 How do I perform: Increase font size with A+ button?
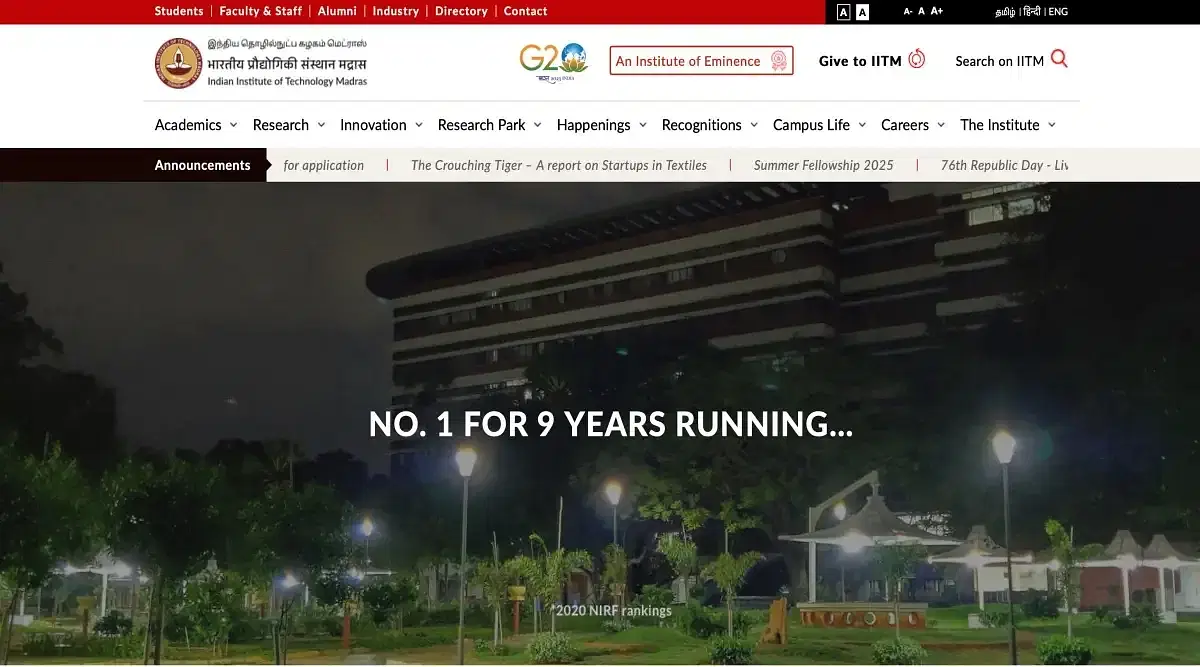click(937, 11)
